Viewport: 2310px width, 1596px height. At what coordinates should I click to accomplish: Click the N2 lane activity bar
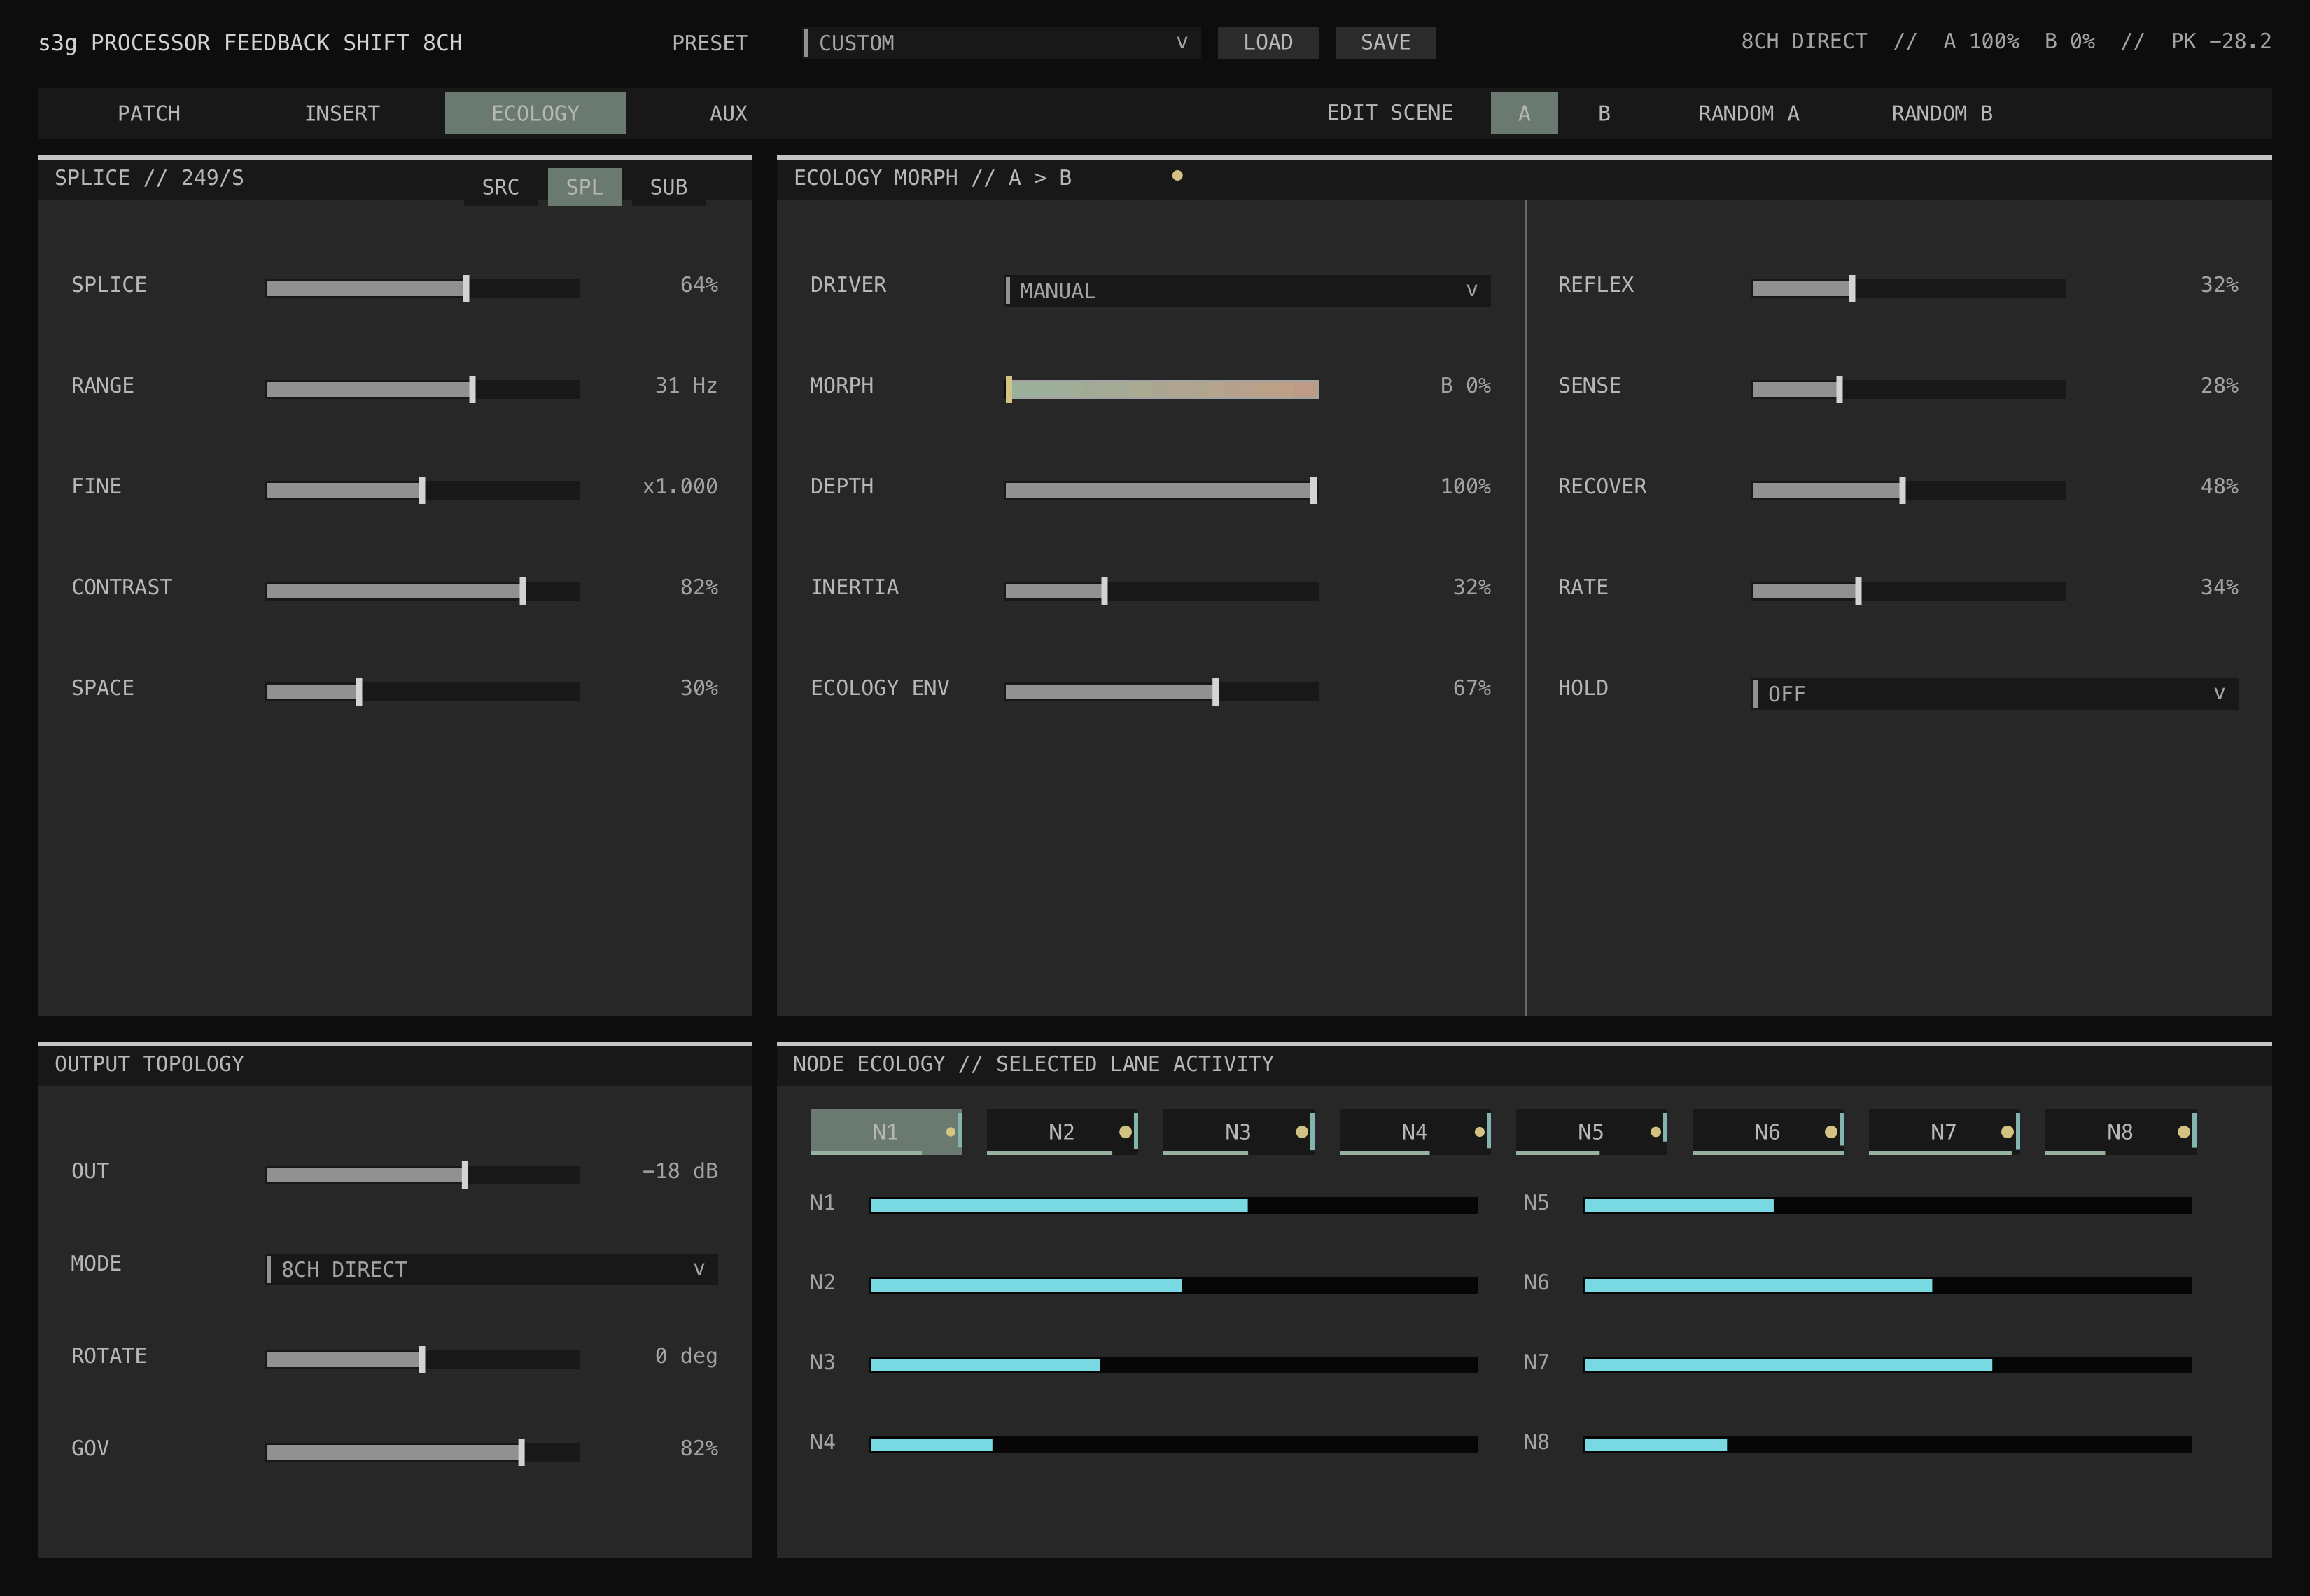tap(1174, 1285)
